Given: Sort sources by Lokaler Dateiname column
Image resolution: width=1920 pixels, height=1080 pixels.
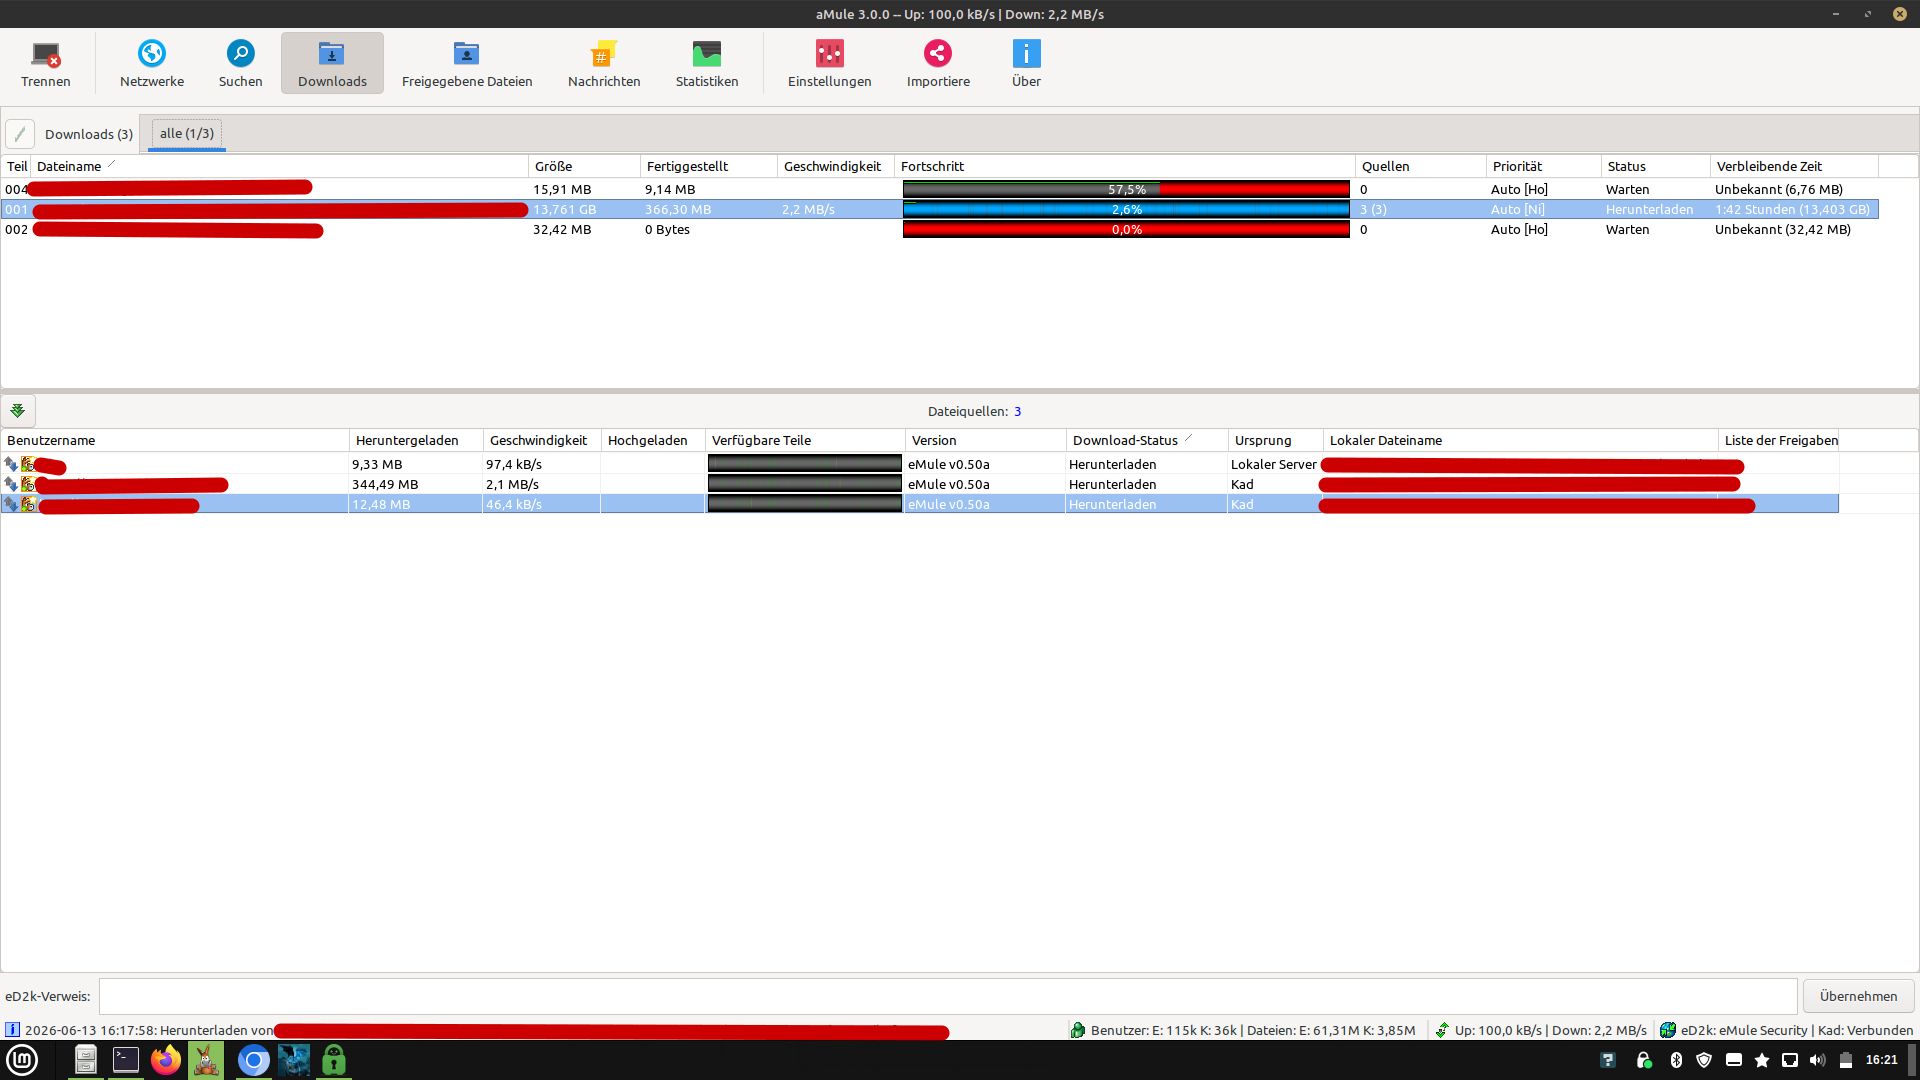Looking at the screenshot, I should click(x=1521, y=440).
